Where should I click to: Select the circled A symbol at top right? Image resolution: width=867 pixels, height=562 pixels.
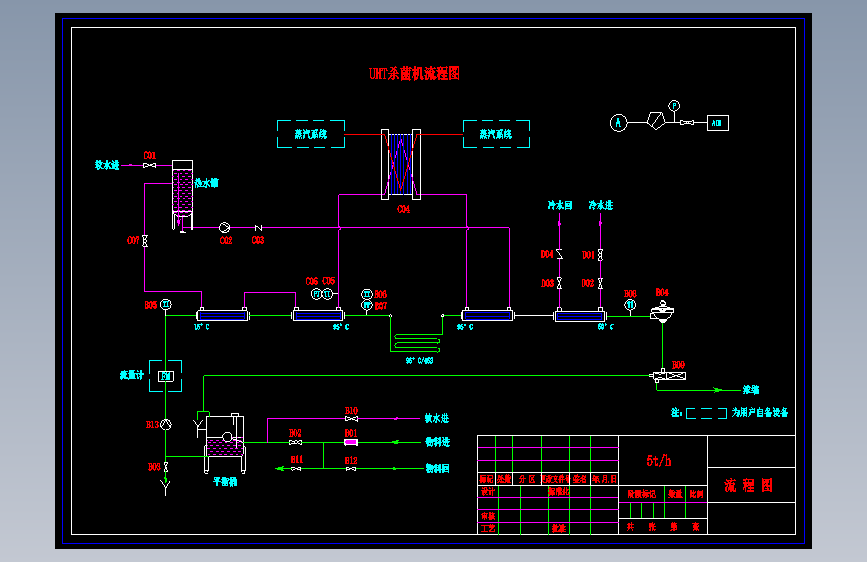[x=618, y=123]
